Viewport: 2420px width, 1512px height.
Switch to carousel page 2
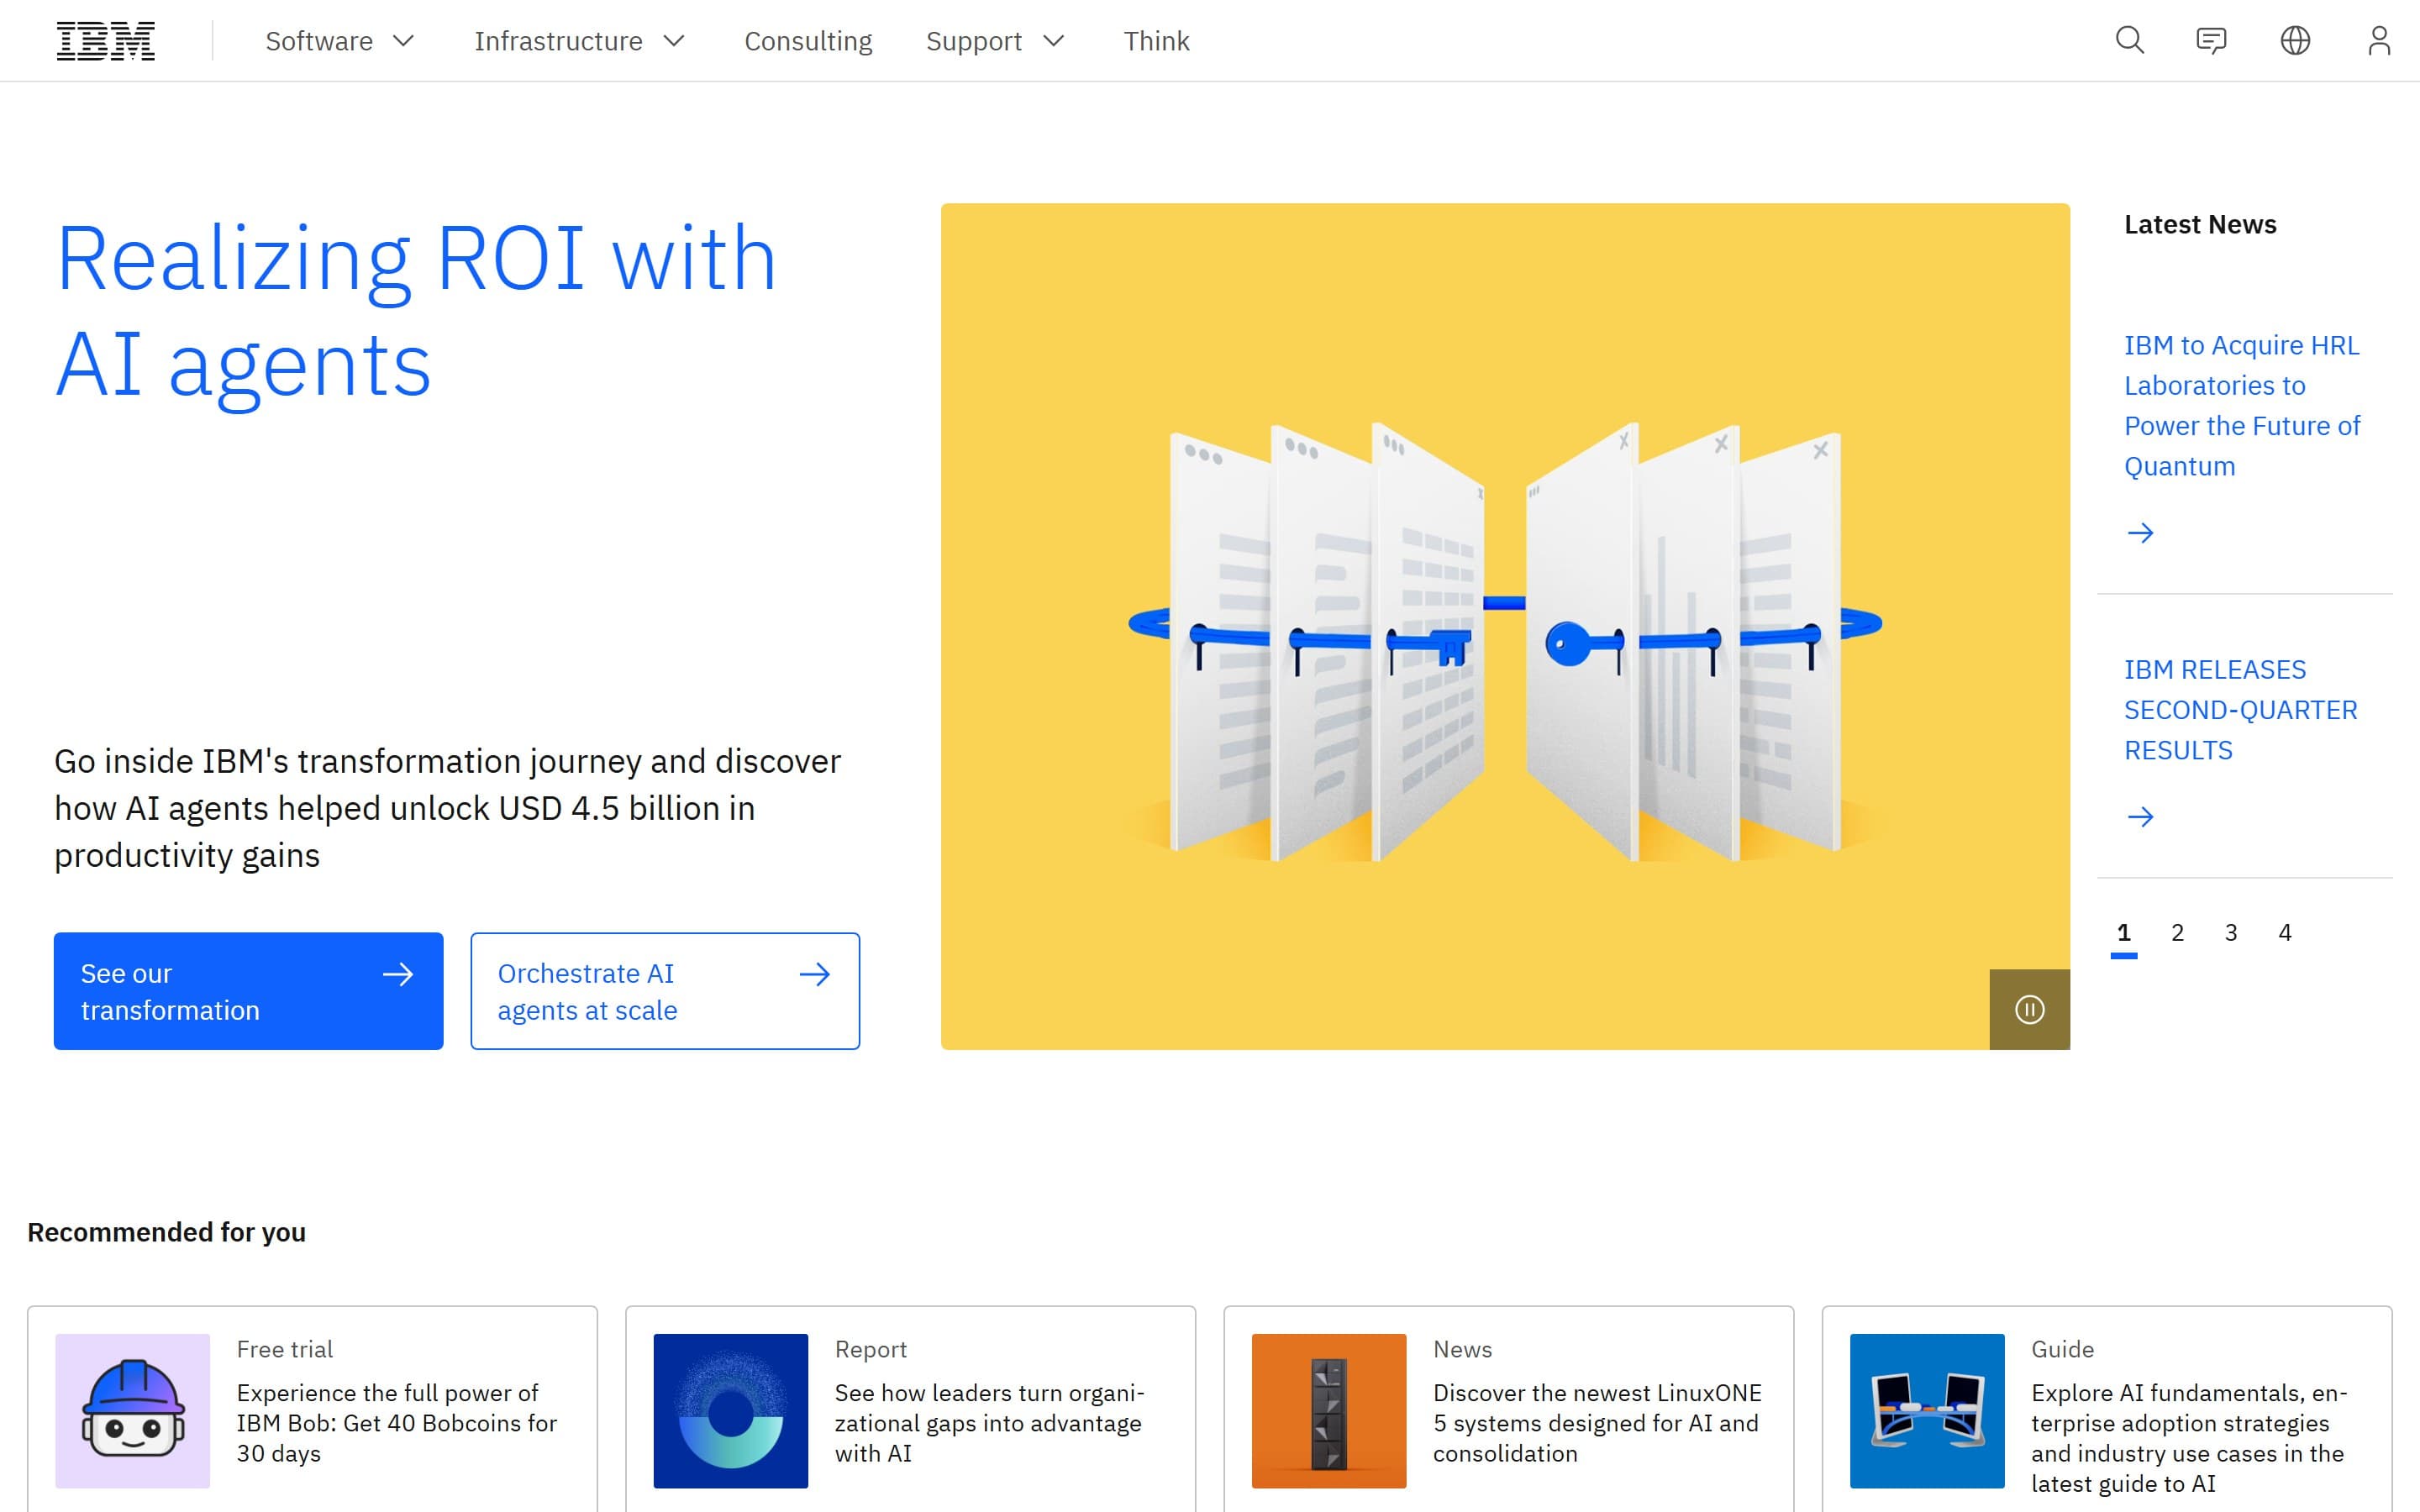point(2177,933)
